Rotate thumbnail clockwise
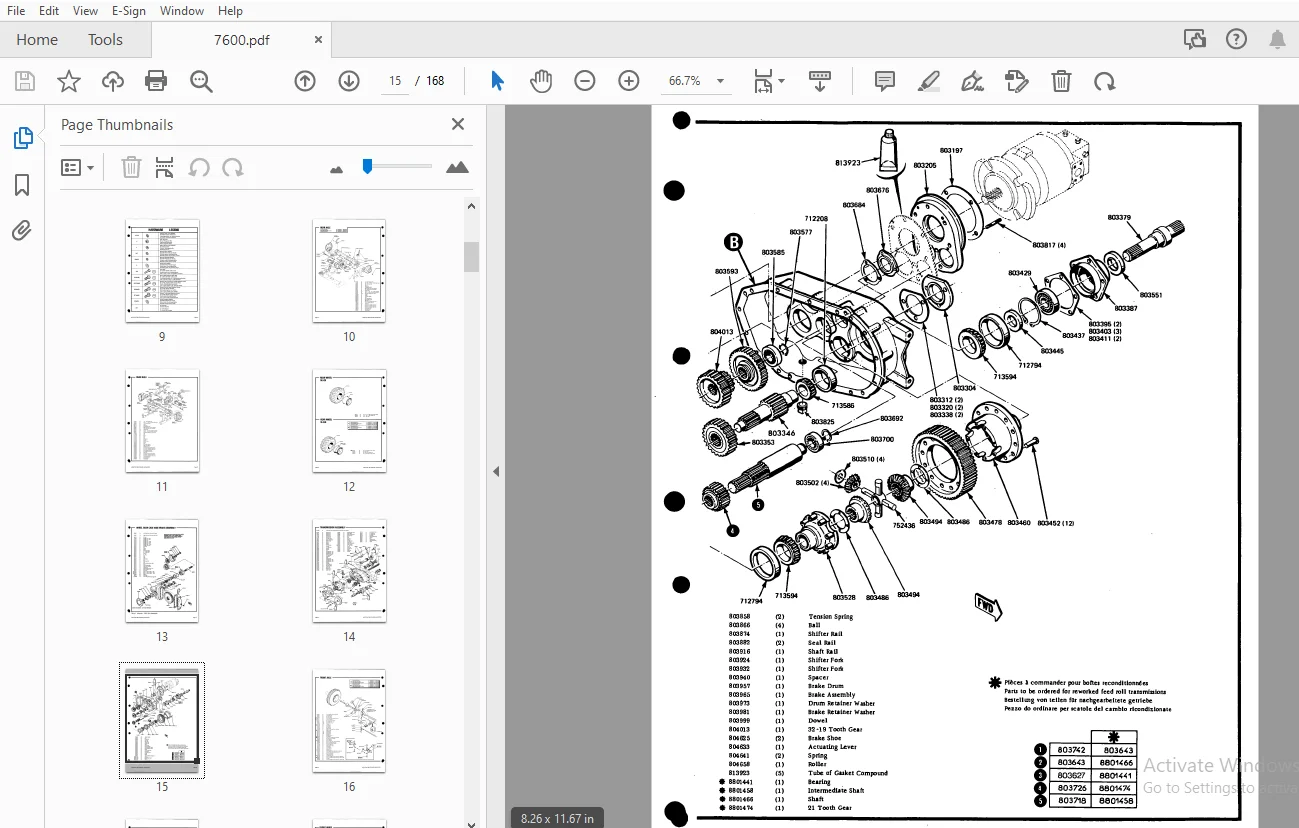The height and width of the screenshot is (828, 1299). (233, 167)
